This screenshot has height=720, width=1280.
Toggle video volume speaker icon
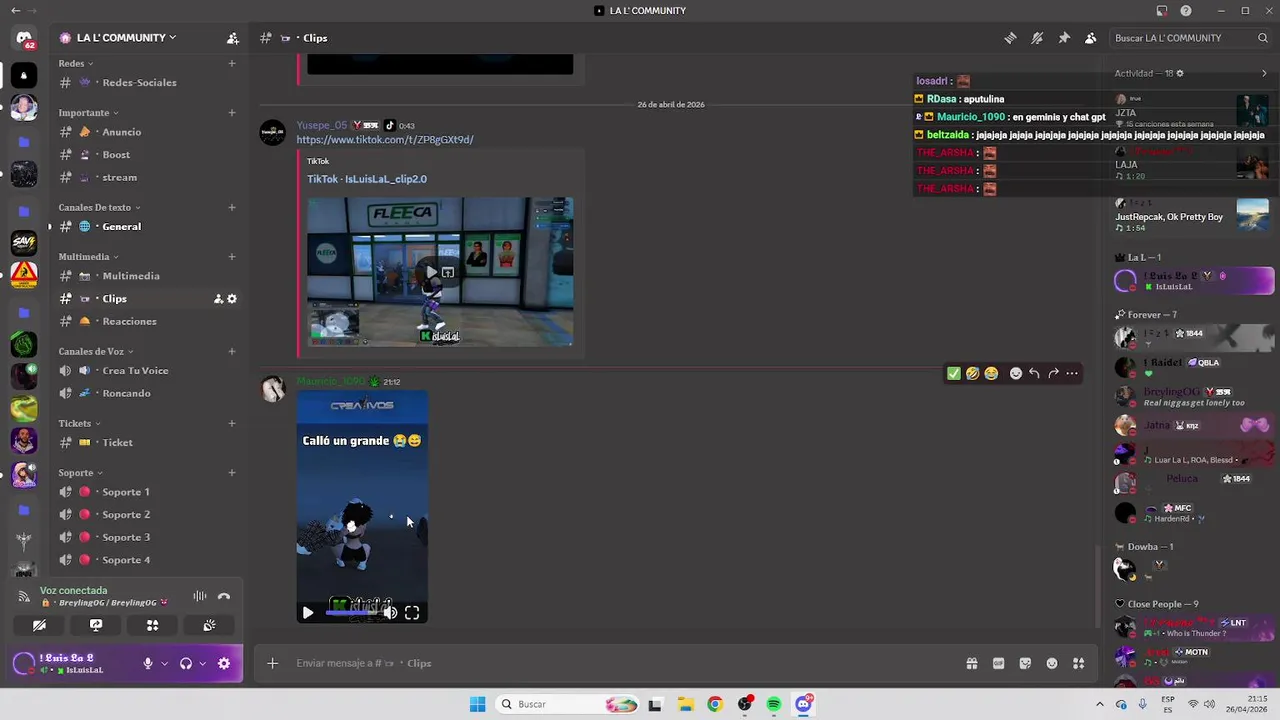click(x=390, y=613)
